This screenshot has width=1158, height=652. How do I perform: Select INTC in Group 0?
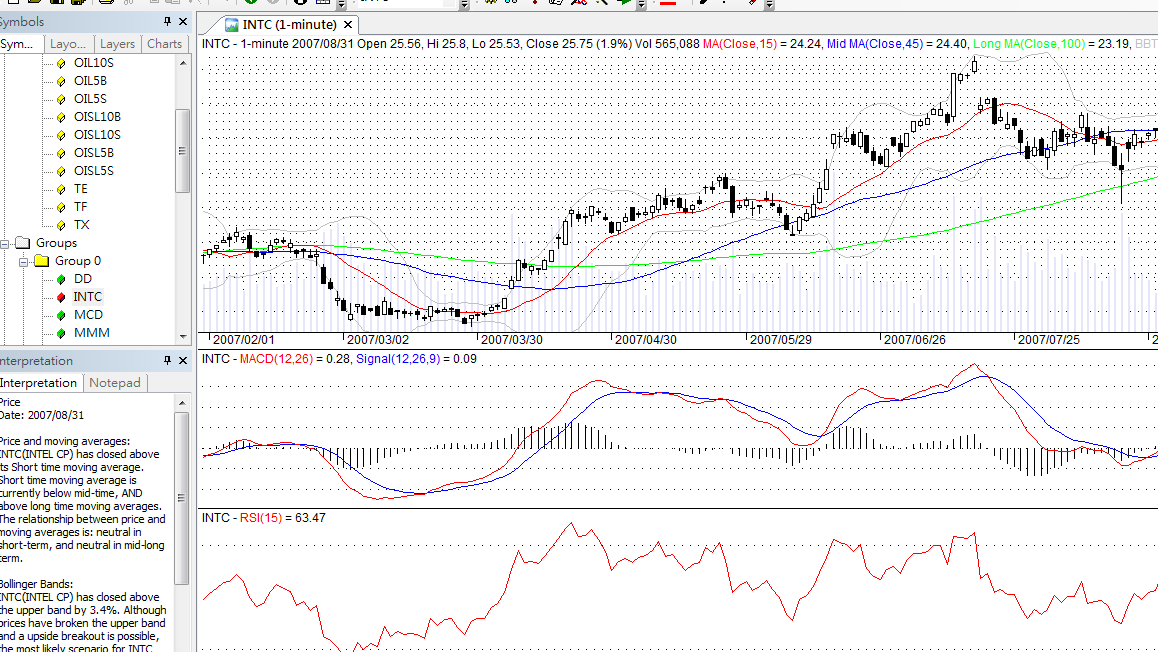coord(87,297)
